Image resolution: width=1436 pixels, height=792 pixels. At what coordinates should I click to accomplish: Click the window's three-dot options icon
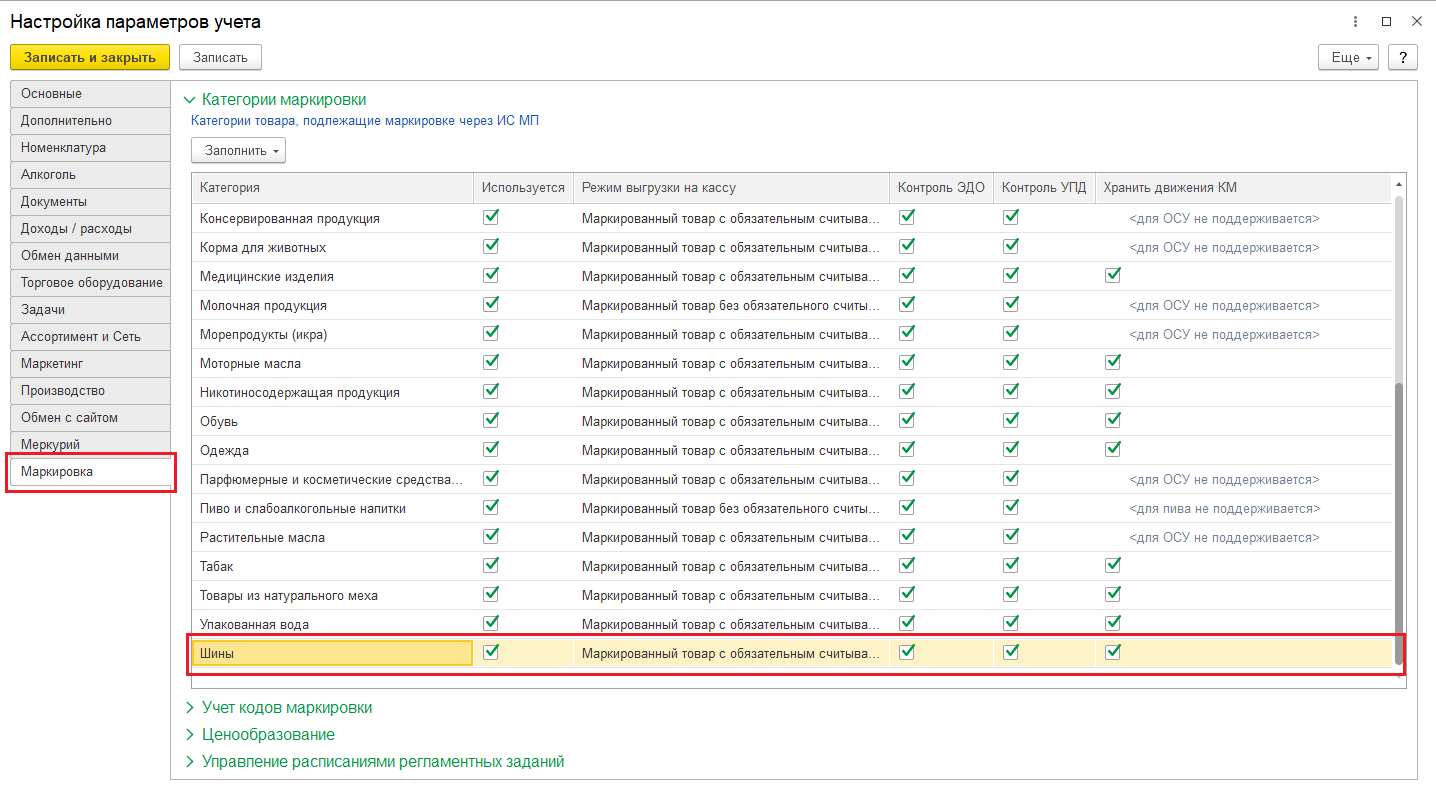pos(1357,21)
